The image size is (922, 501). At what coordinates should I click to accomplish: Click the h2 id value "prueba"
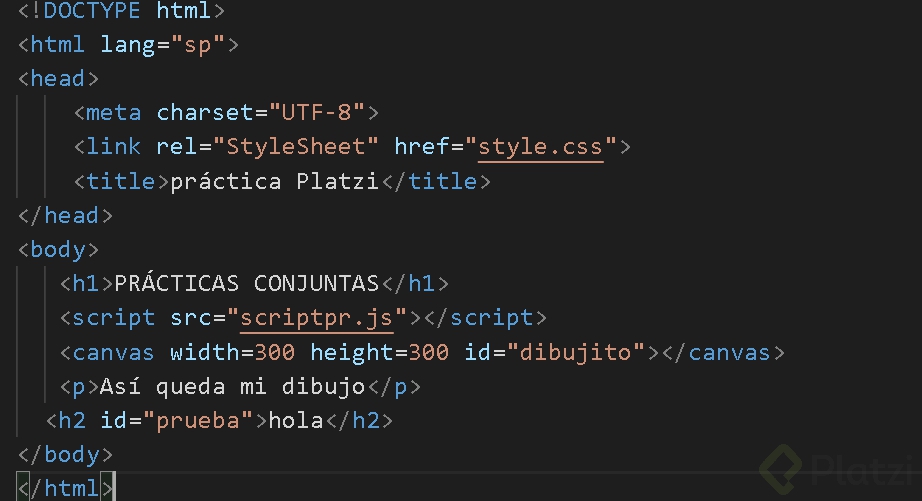(x=198, y=421)
